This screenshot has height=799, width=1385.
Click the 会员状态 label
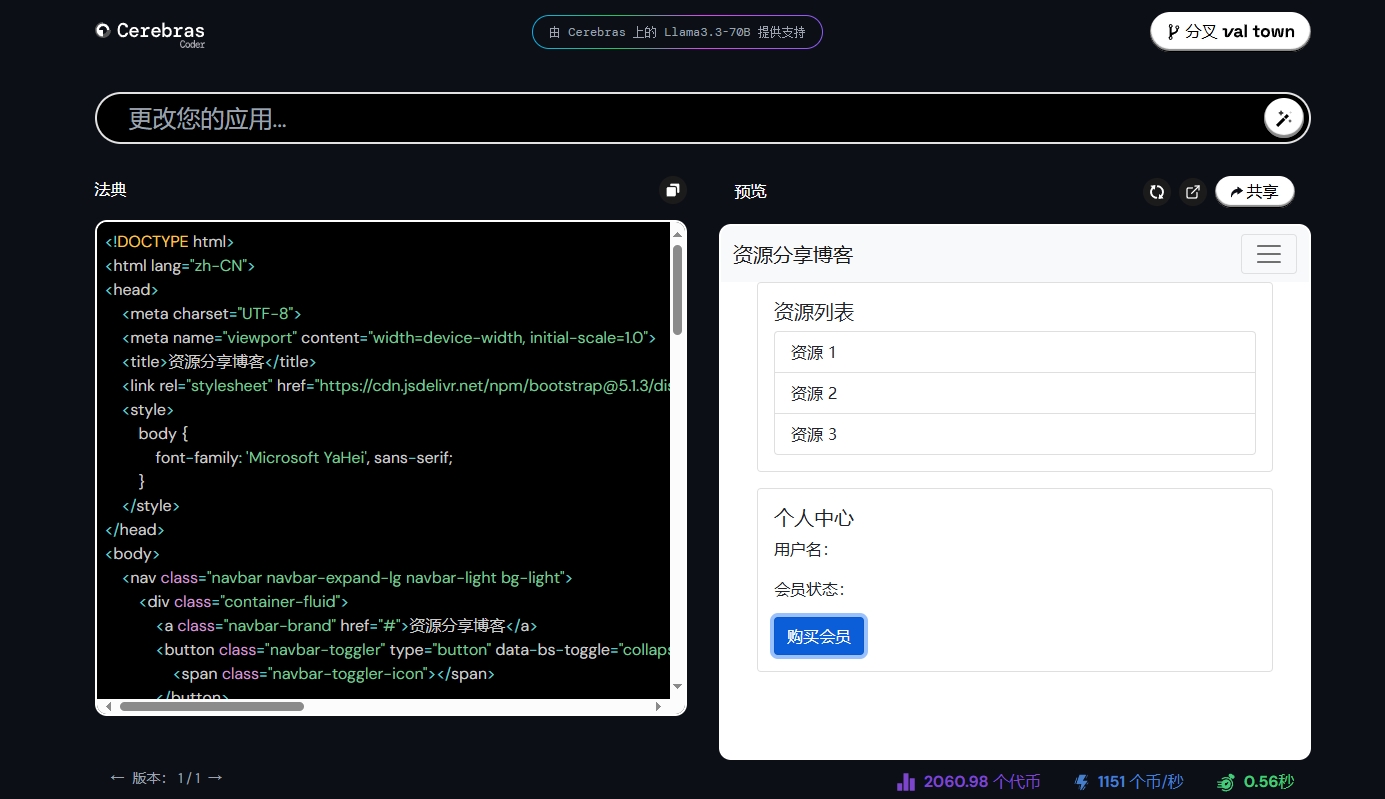click(809, 589)
